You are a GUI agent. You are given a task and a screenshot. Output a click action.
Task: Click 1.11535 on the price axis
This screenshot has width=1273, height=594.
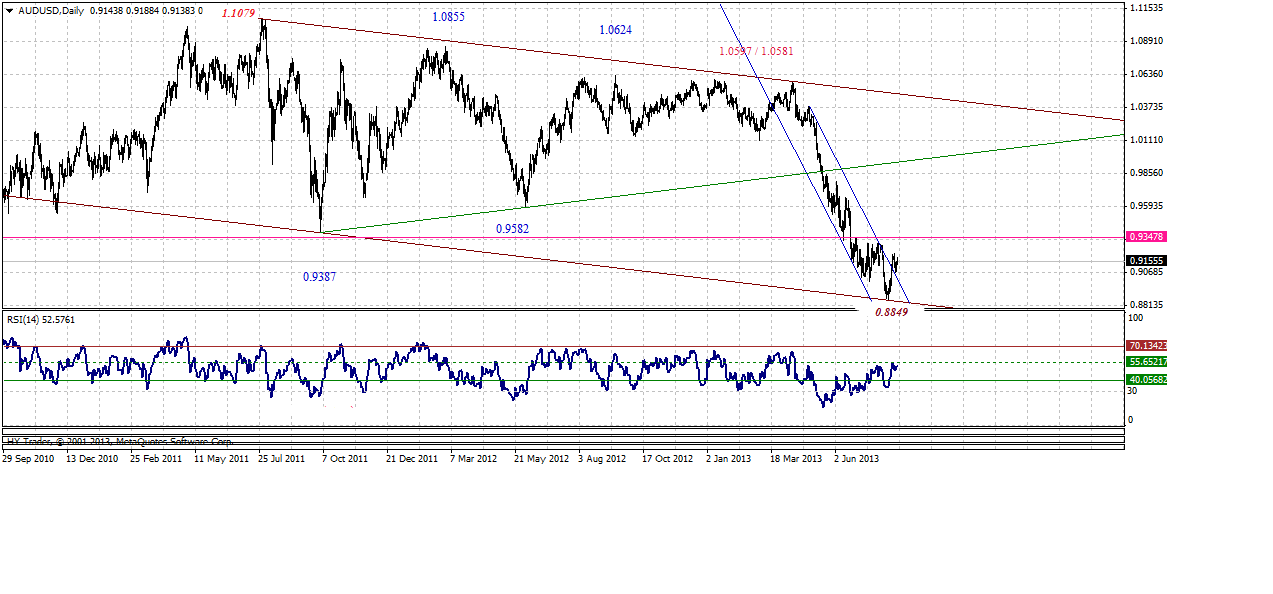click(x=1146, y=8)
